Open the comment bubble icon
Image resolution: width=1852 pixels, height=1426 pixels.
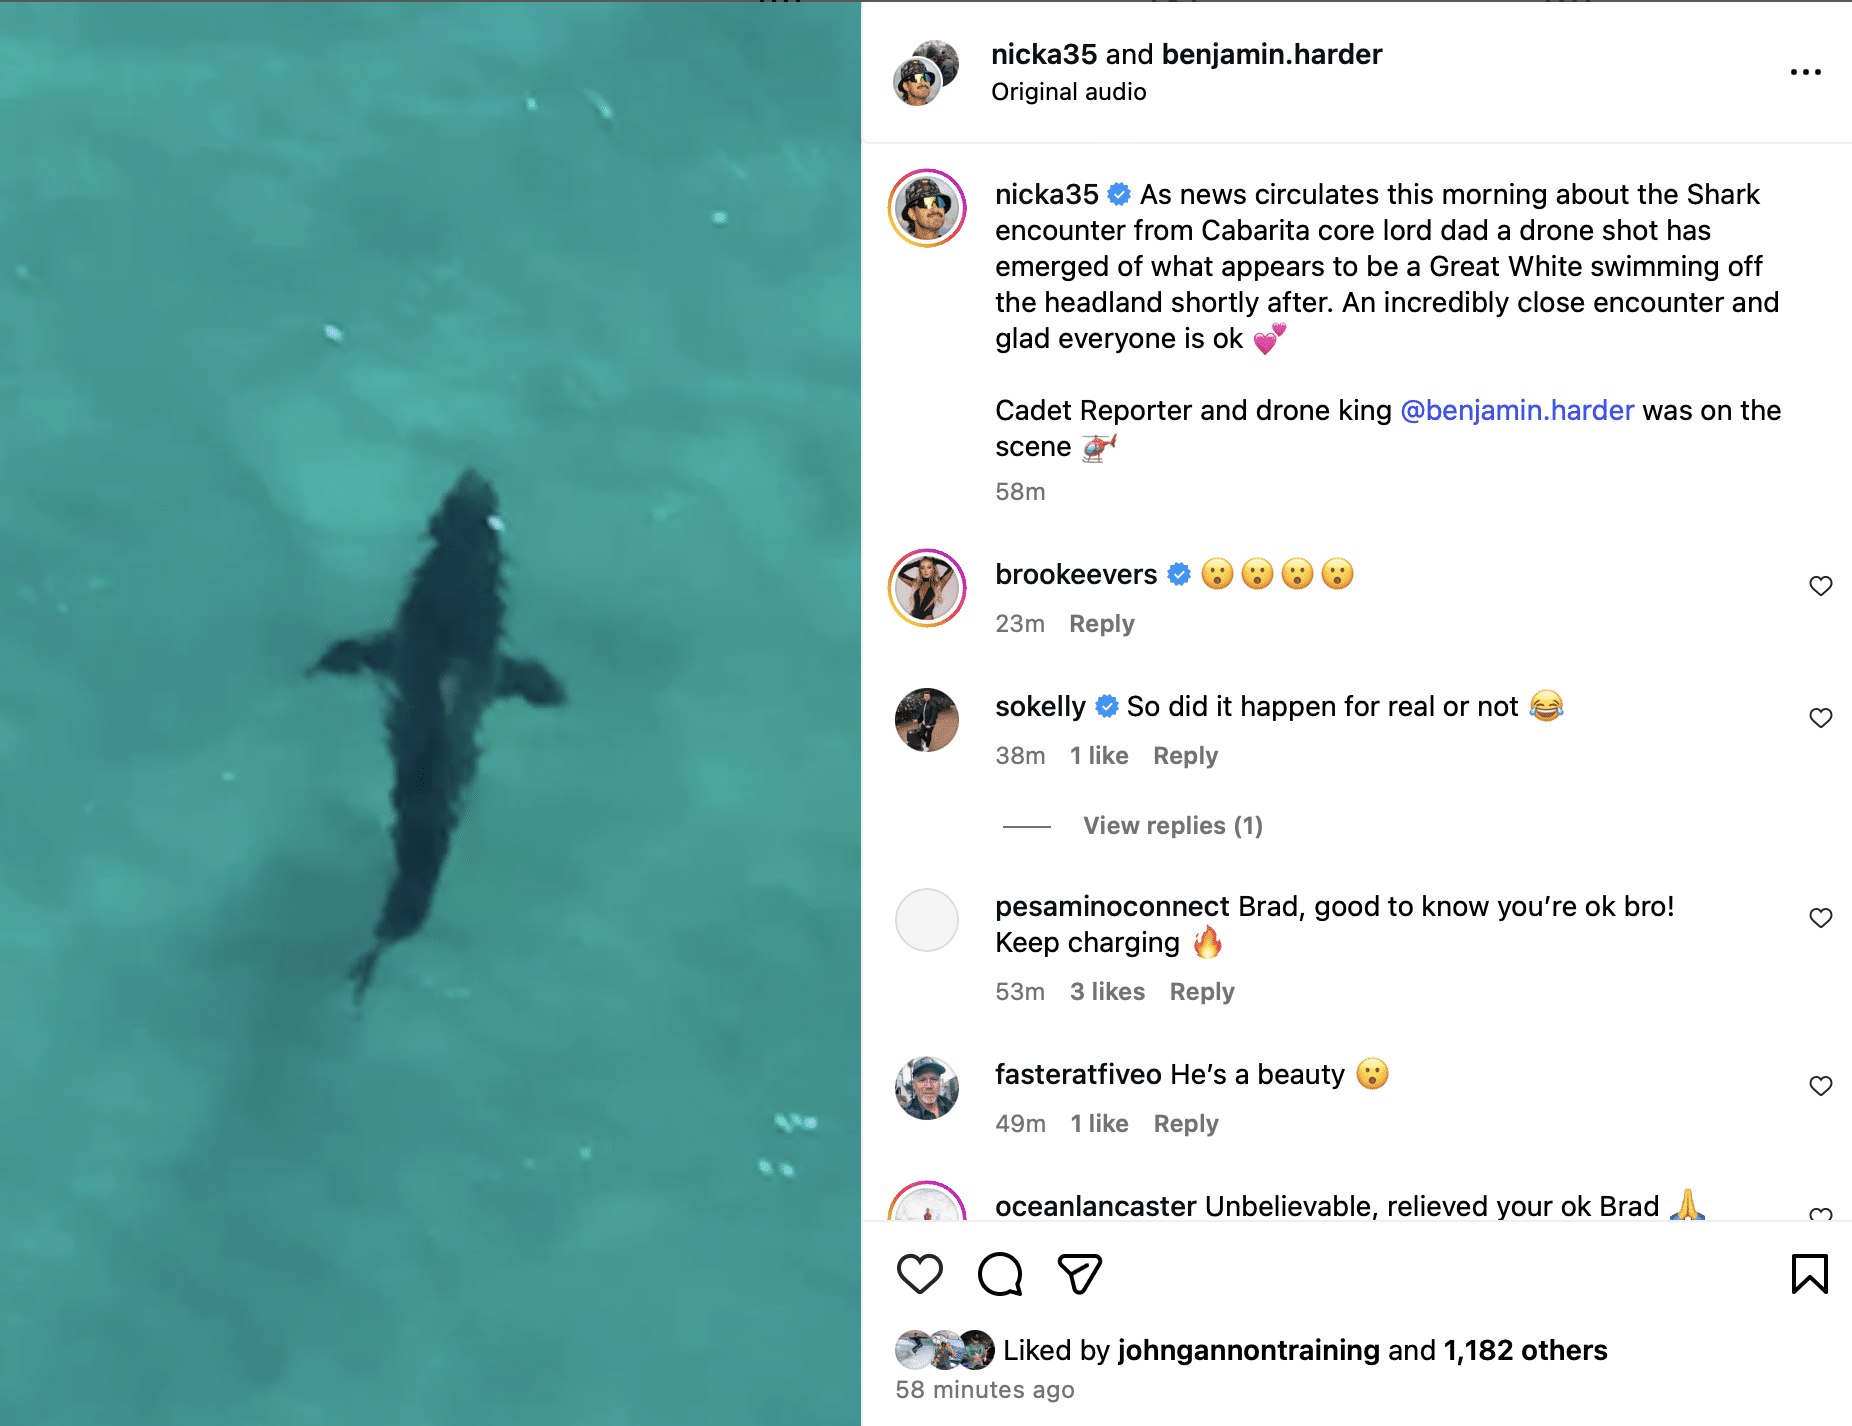[999, 1274]
